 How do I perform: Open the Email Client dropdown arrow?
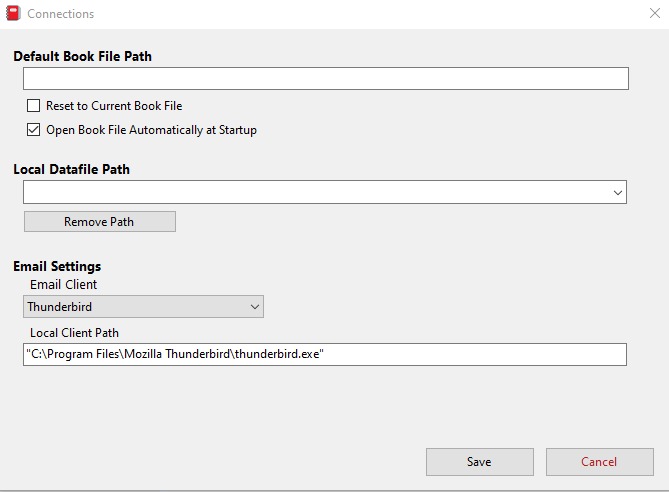click(x=254, y=307)
